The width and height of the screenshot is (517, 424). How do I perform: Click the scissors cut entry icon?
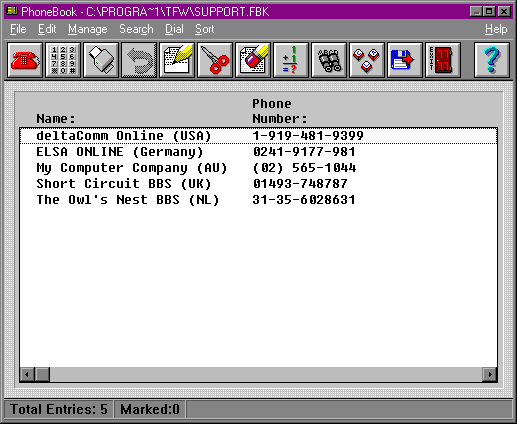coord(215,60)
